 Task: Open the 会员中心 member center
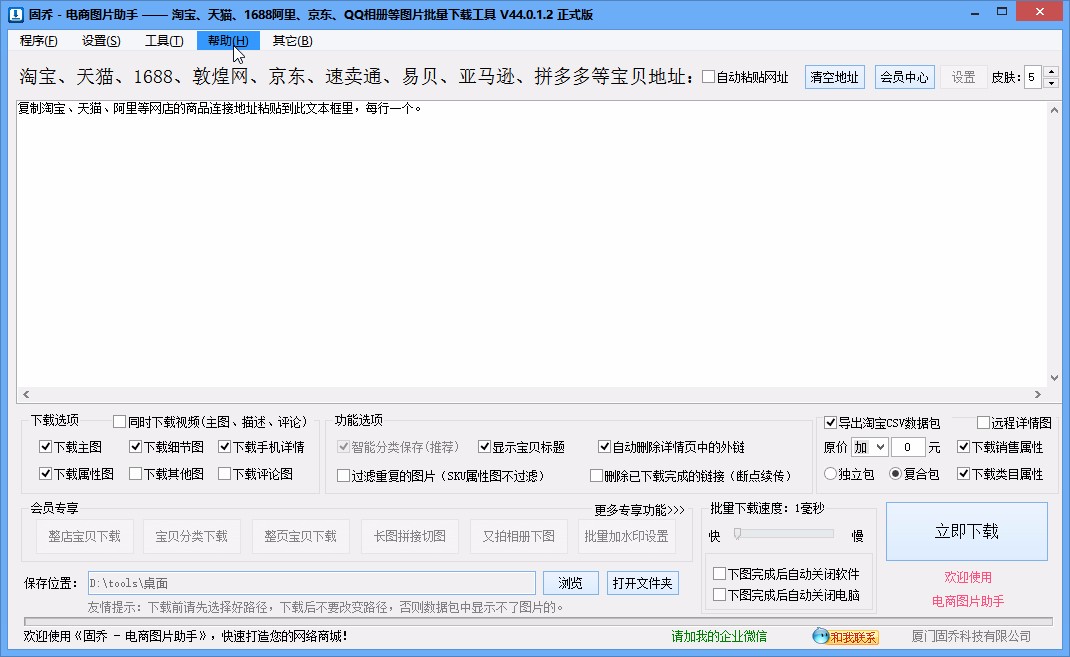pyautogui.click(x=904, y=76)
